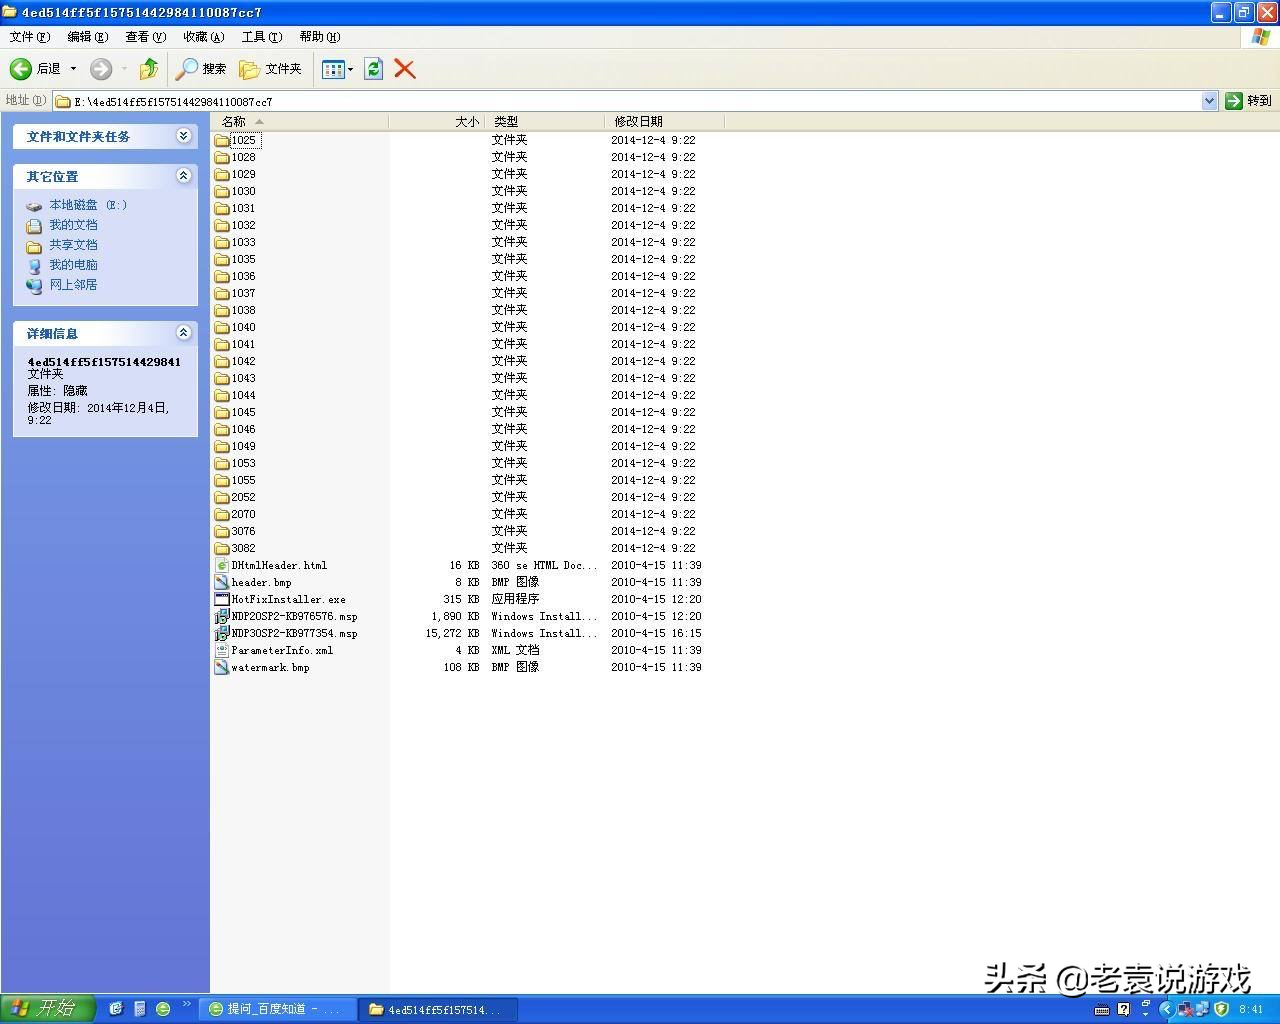Open the 文件(F) menu

click(30, 37)
